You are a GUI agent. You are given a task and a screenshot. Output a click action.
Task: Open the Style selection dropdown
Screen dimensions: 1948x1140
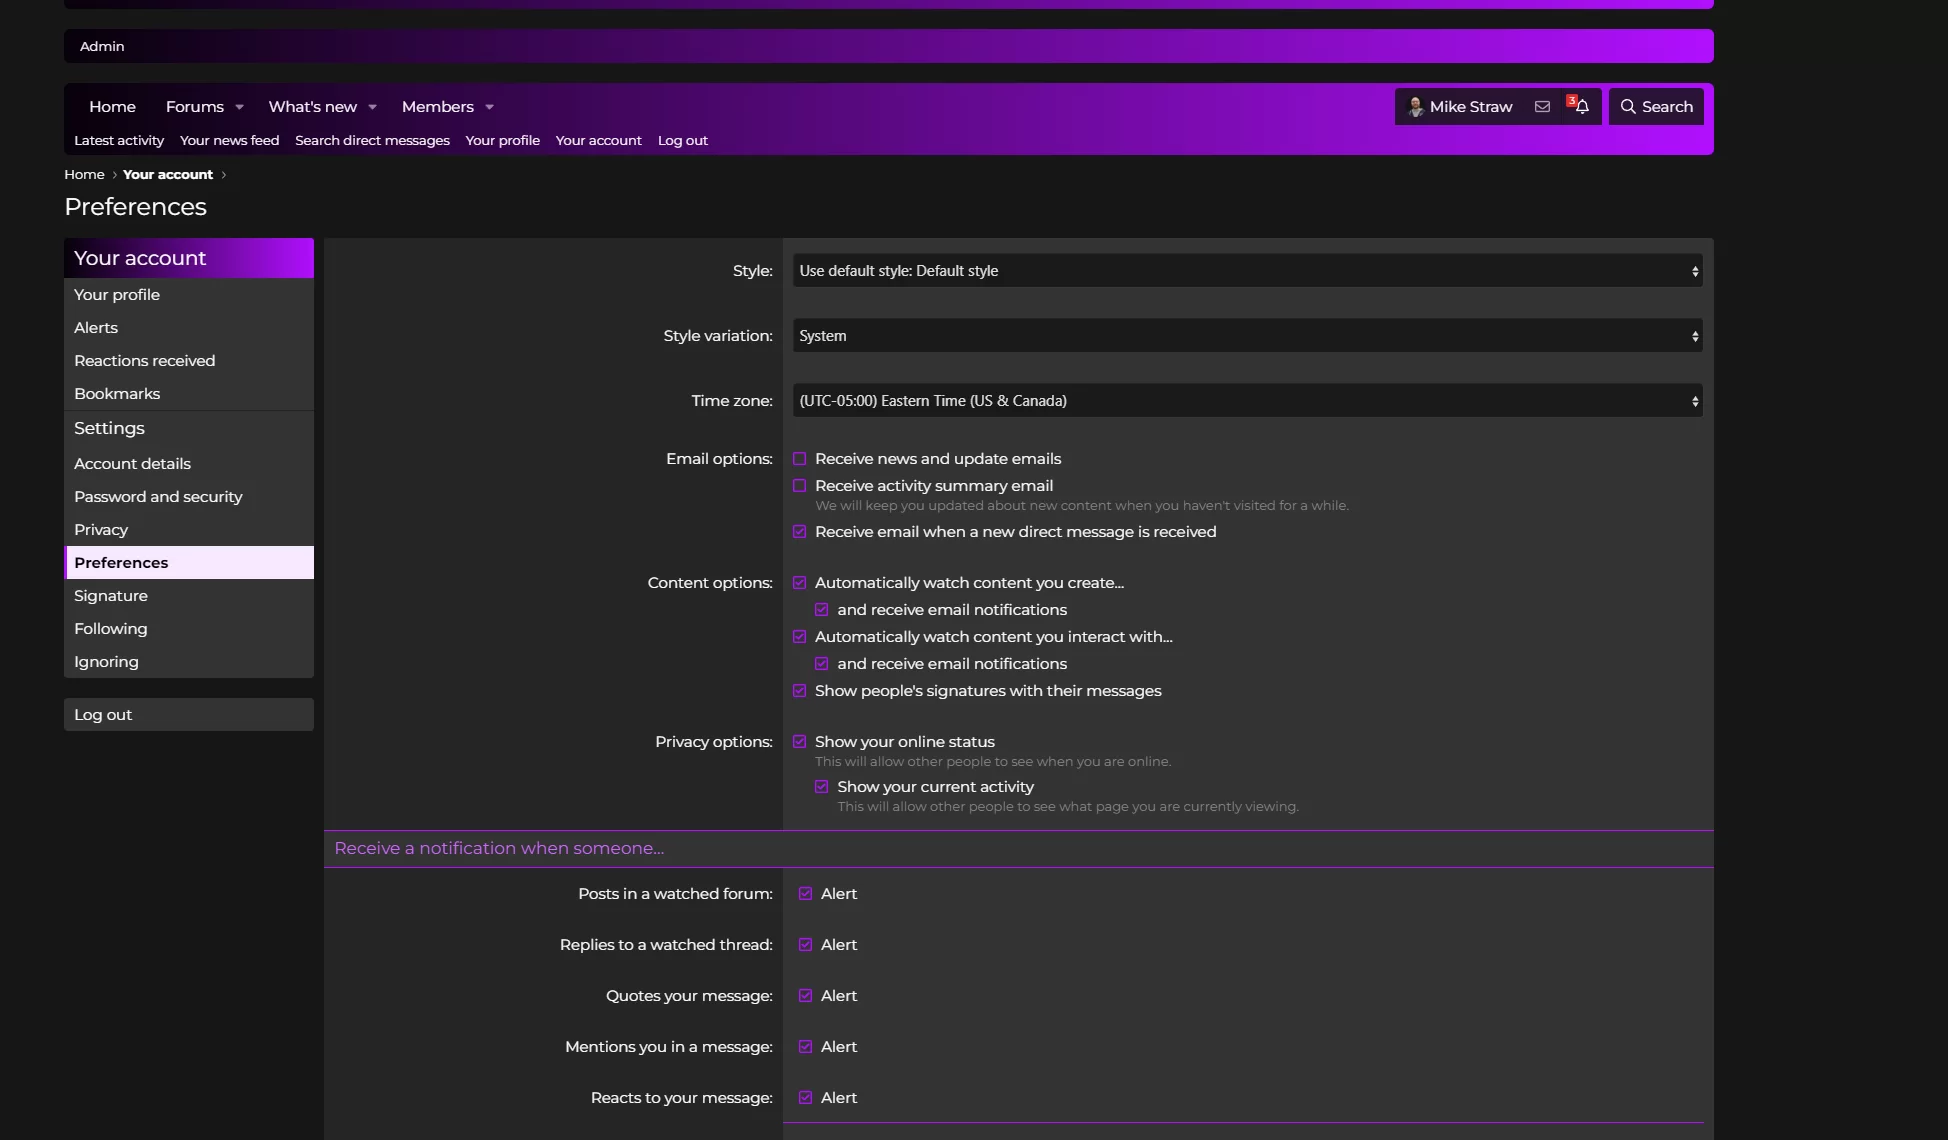(1247, 271)
